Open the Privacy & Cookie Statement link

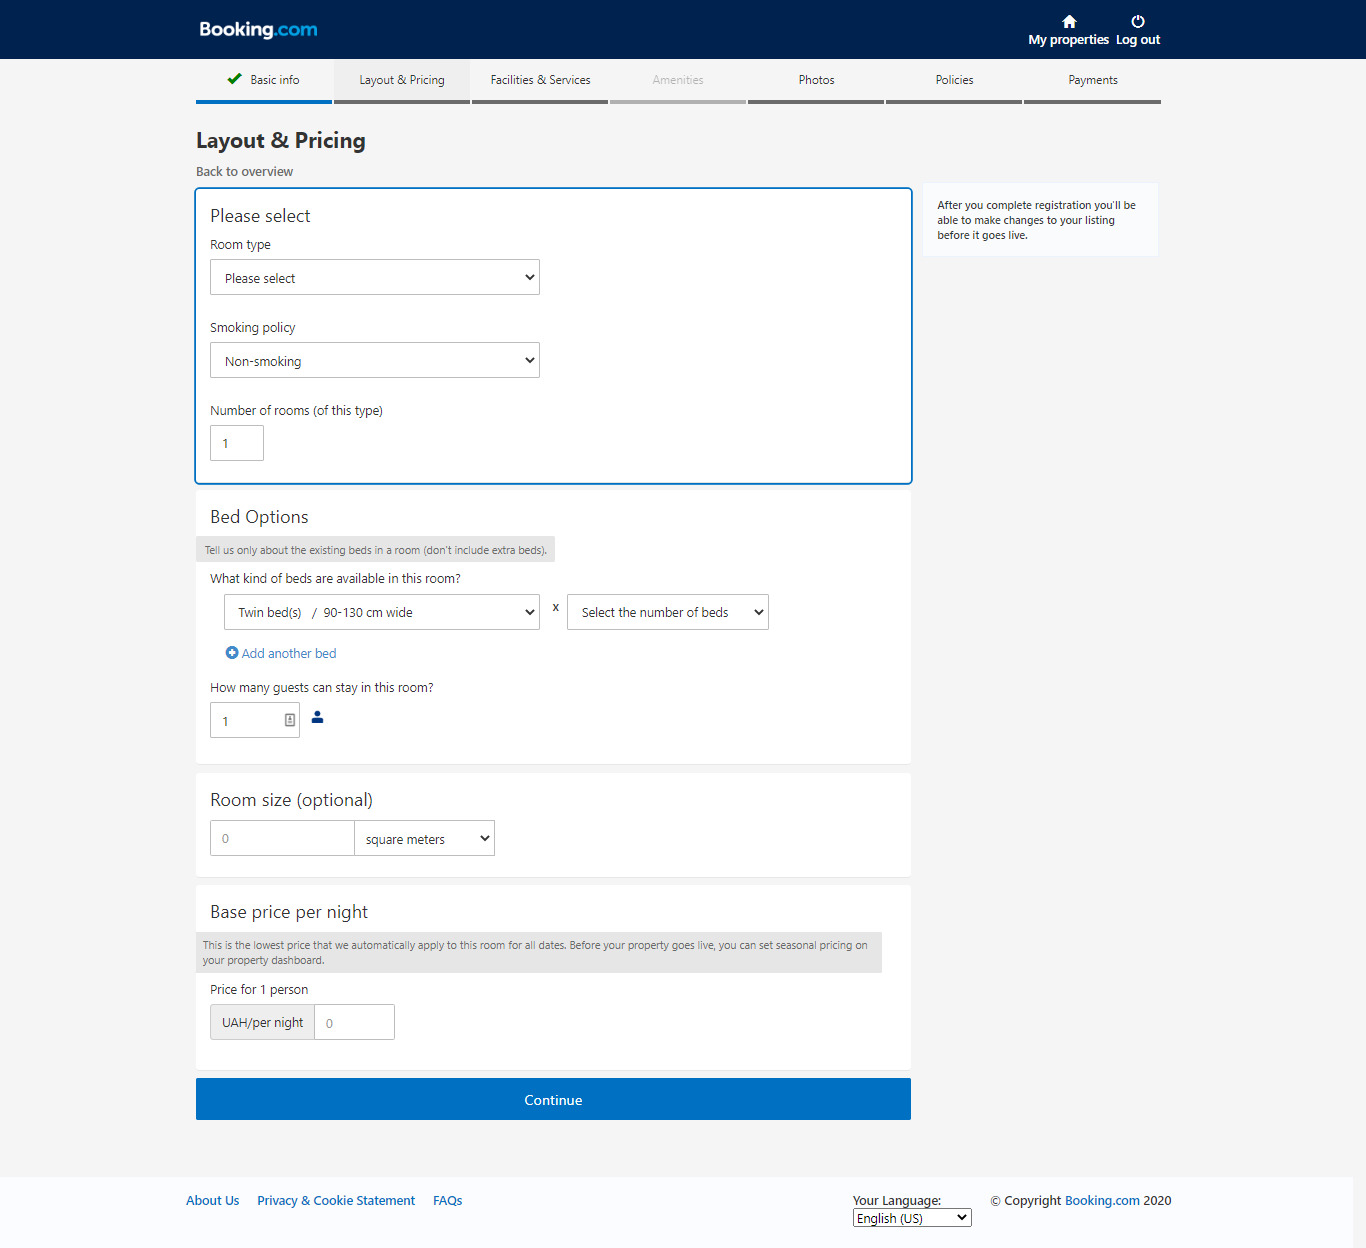point(336,1200)
